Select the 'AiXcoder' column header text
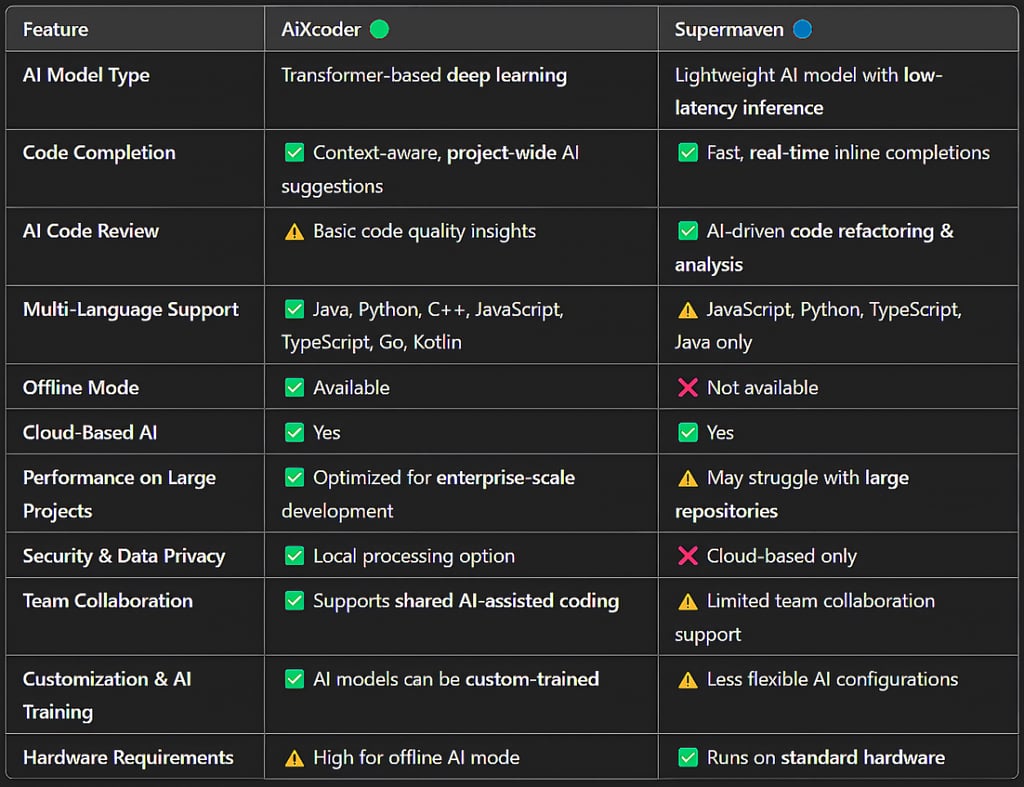 point(321,29)
